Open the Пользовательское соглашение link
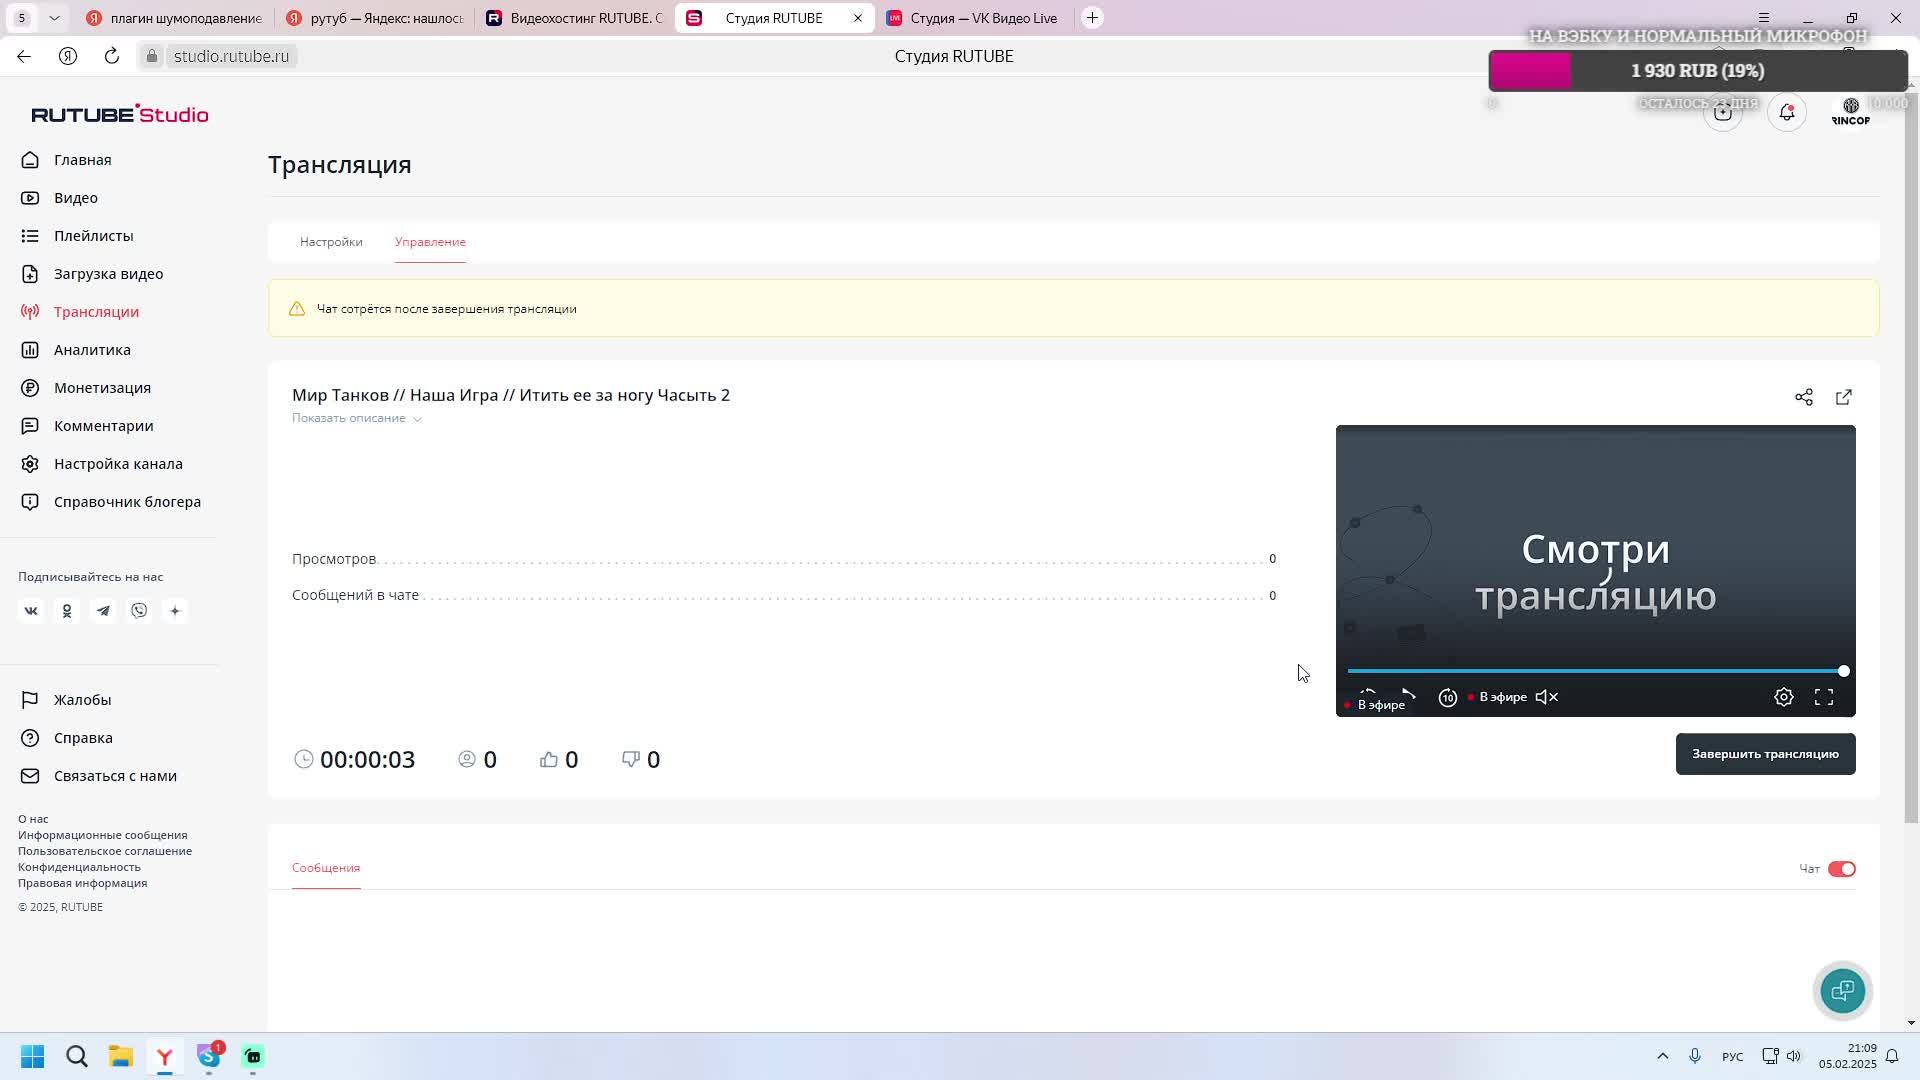 click(104, 851)
